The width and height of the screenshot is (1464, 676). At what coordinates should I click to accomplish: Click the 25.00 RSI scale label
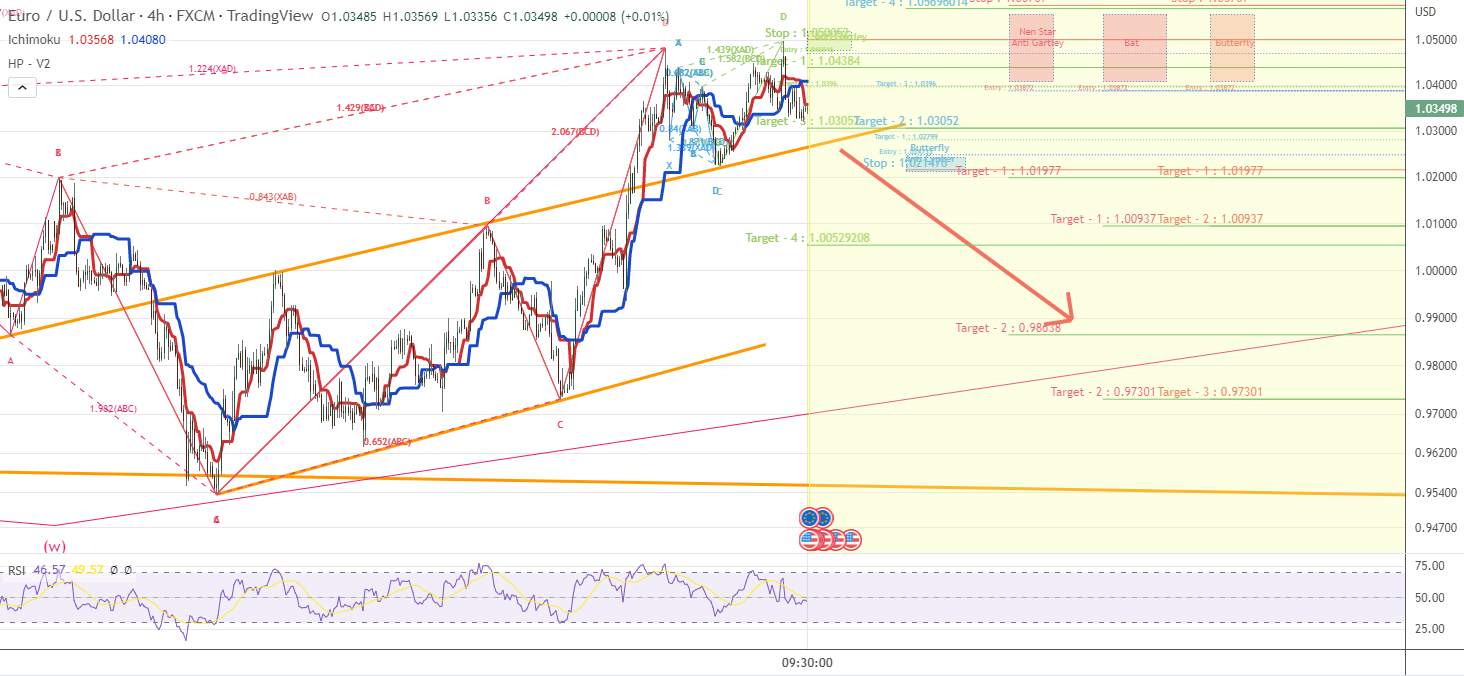point(1432,629)
